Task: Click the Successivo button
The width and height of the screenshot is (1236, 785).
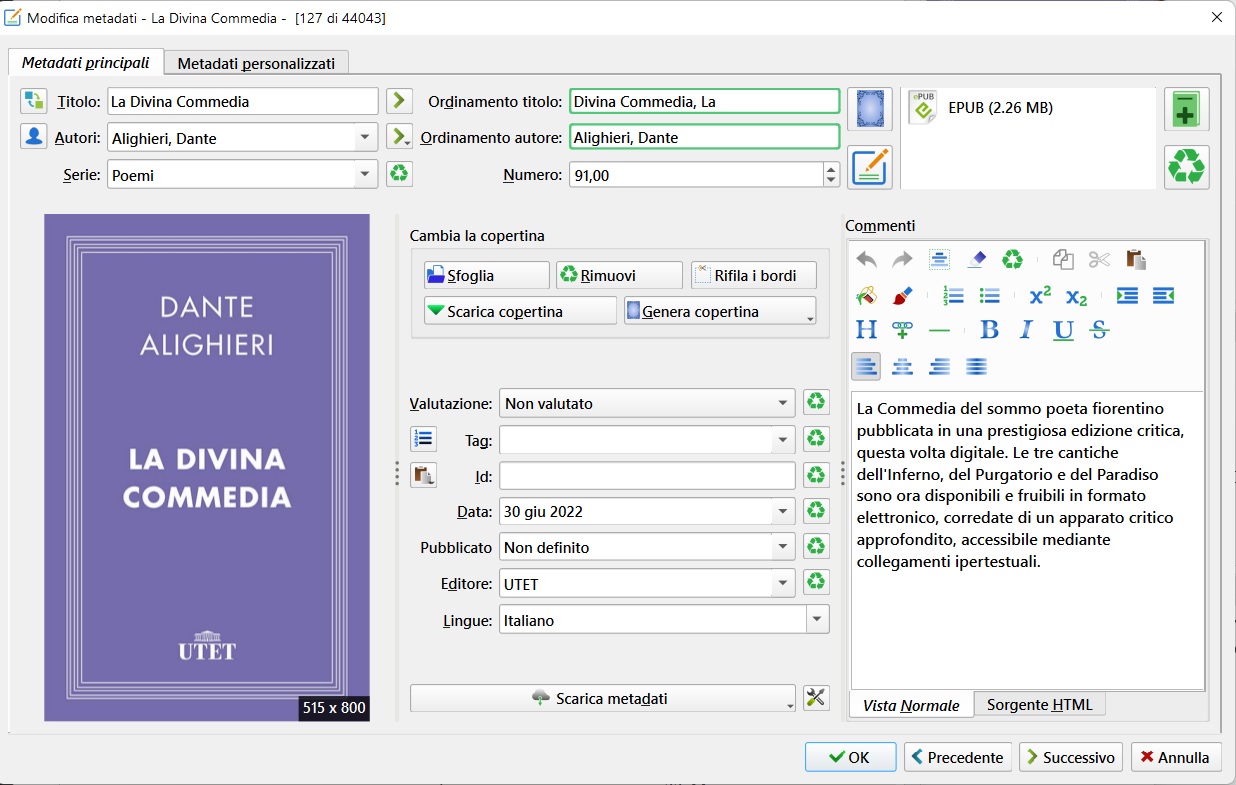Action: (1070, 757)
